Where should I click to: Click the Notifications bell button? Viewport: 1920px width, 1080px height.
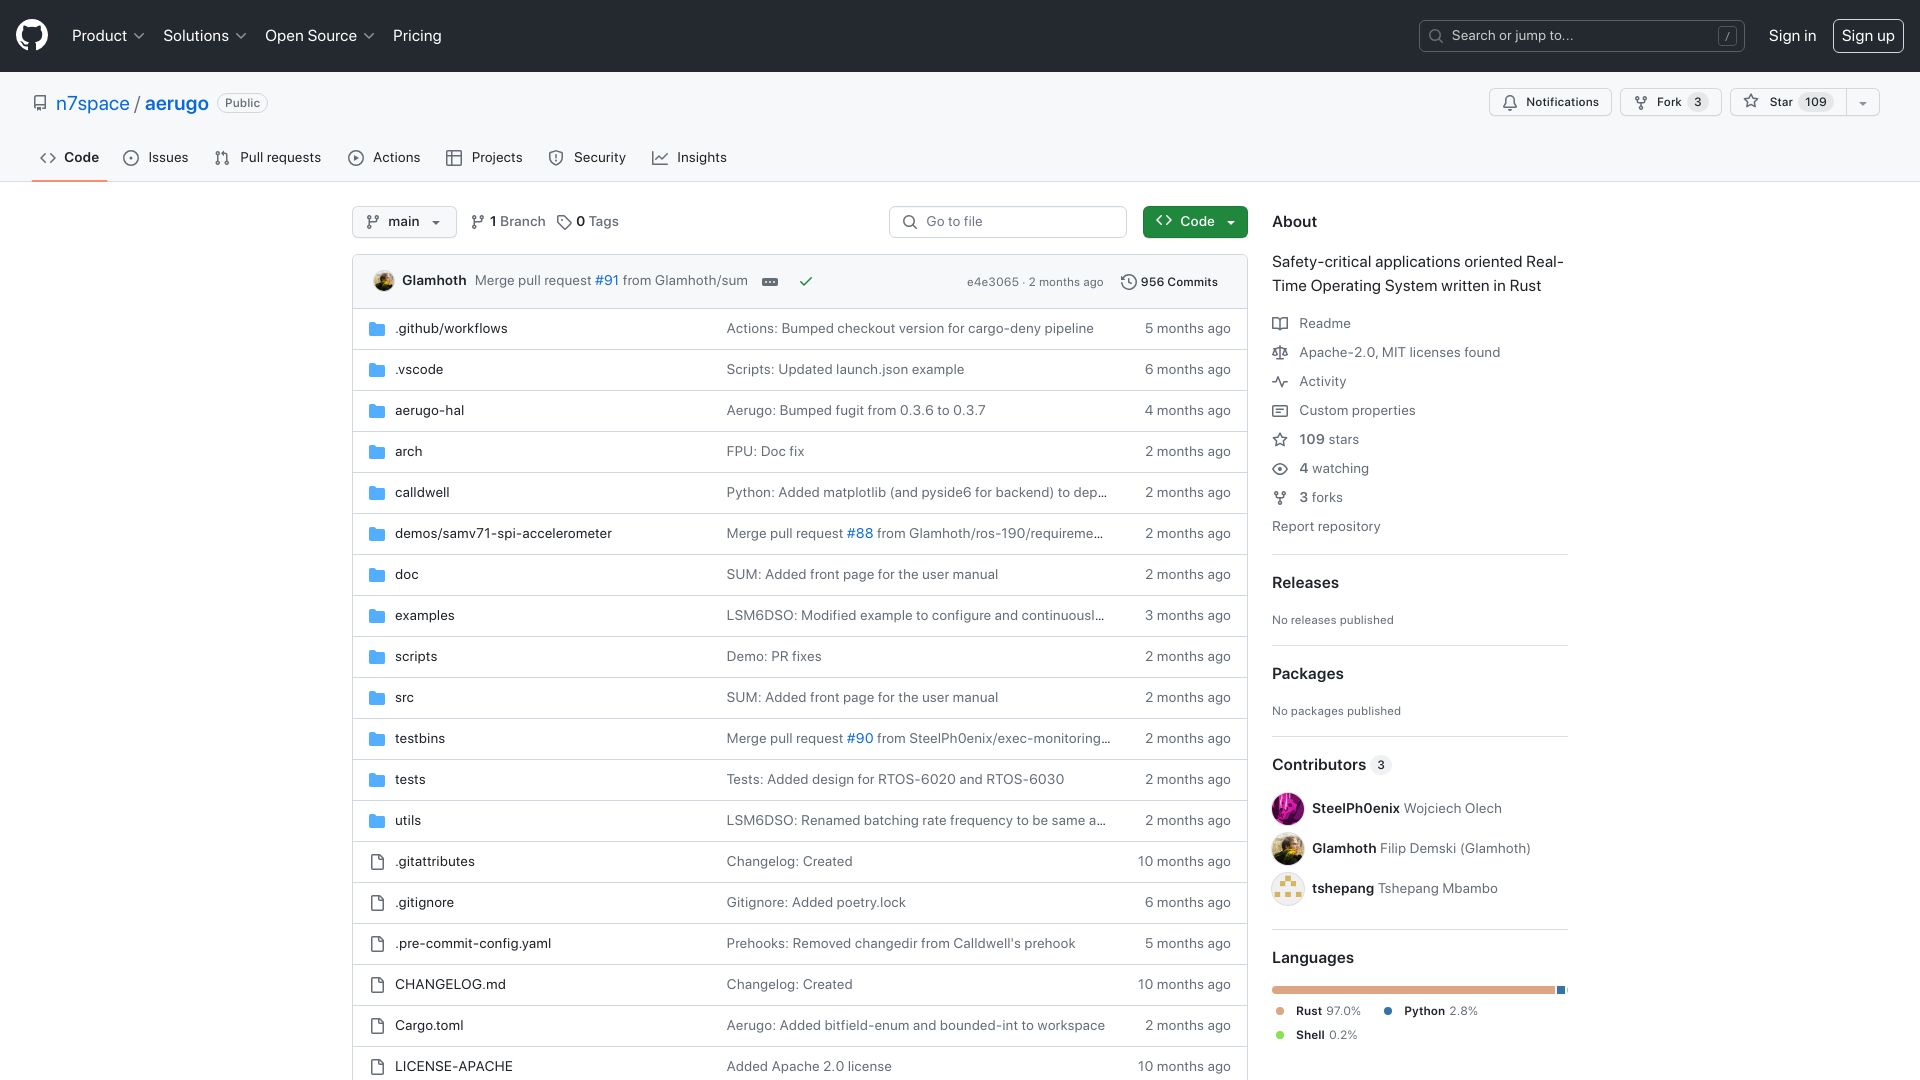(1550, 102)
